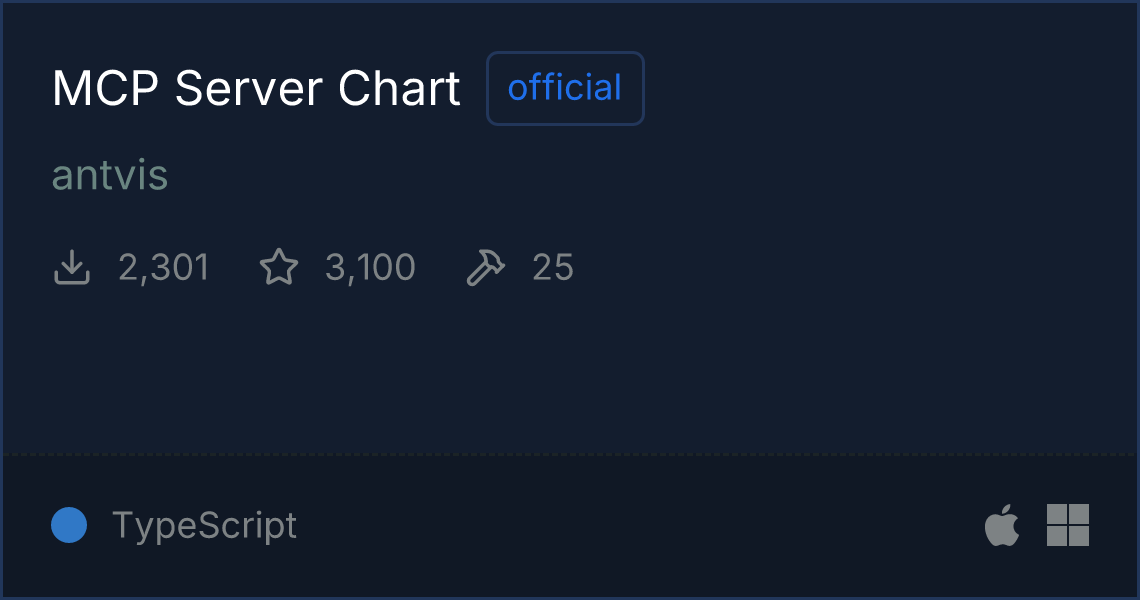Click the 25 tools count
The image size is (1140, 600).
(x=553, y=268)
